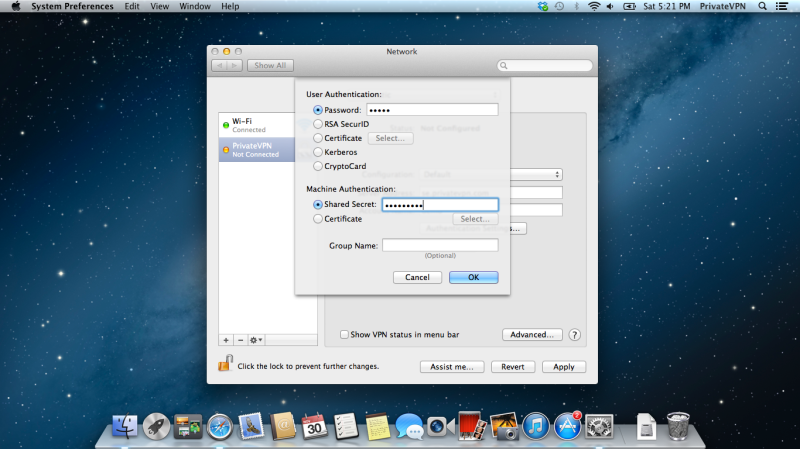Image resolution: width=800 pixels, height=449 pixels.
Task: Open the Window menu in menu bar
Action: pyautogui.click(x=195, y=6)
